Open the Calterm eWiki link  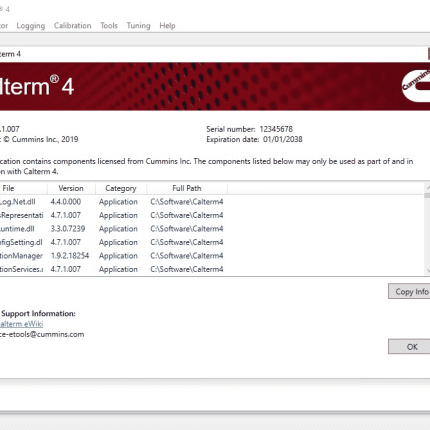pos(21,324)
